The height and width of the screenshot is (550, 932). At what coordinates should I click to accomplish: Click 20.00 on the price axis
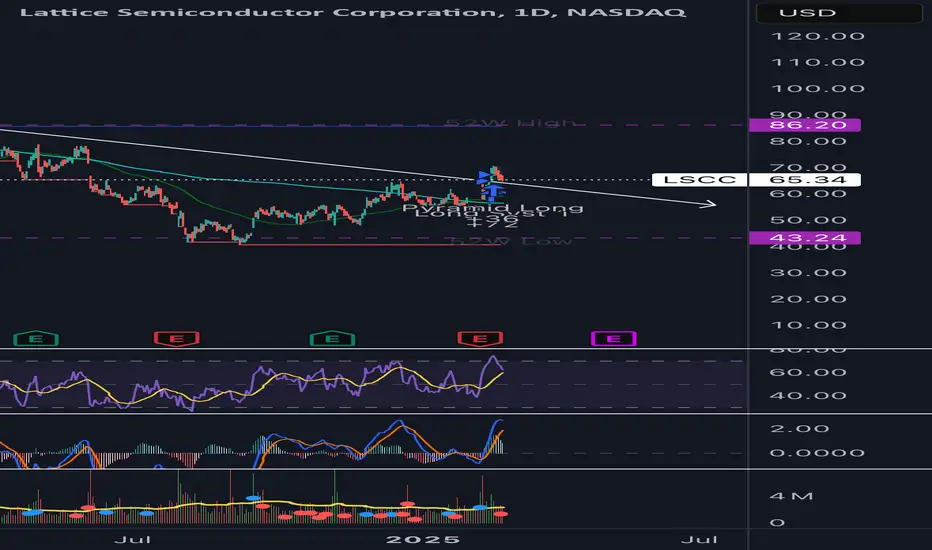[x=808, y=299]
